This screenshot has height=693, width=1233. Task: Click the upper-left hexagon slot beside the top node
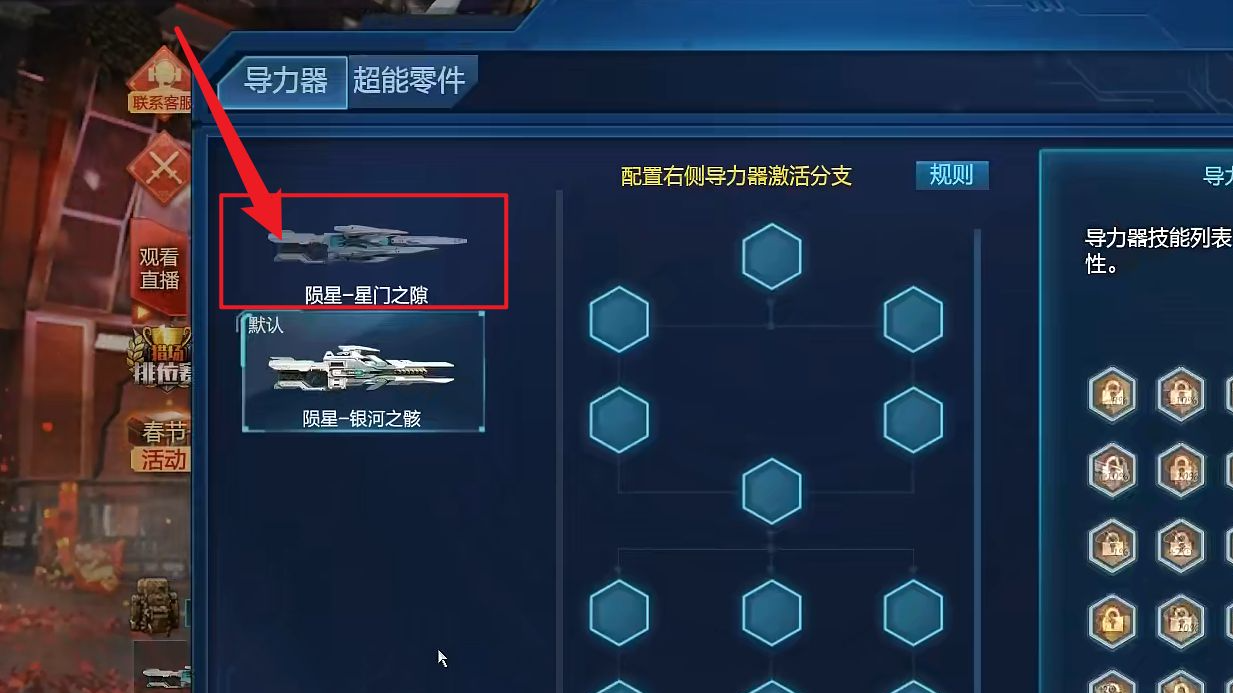(619, 319)
